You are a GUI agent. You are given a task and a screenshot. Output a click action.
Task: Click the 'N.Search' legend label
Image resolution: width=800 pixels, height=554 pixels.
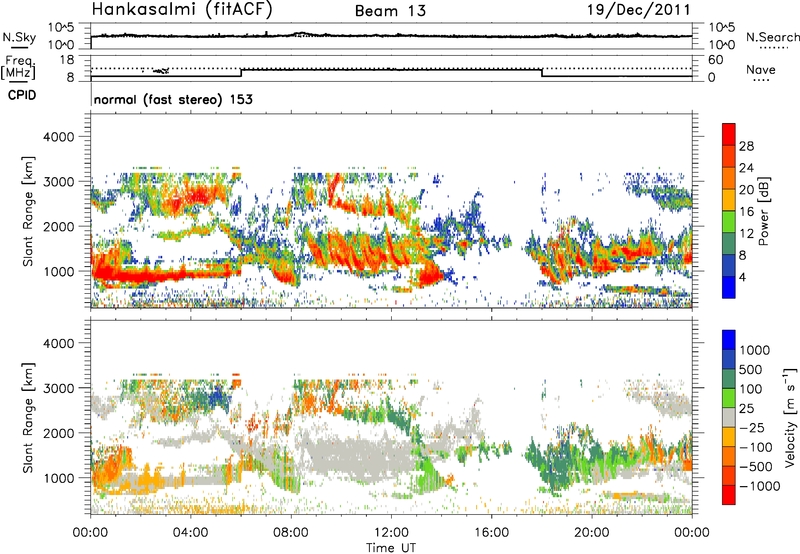click(772, 37)
